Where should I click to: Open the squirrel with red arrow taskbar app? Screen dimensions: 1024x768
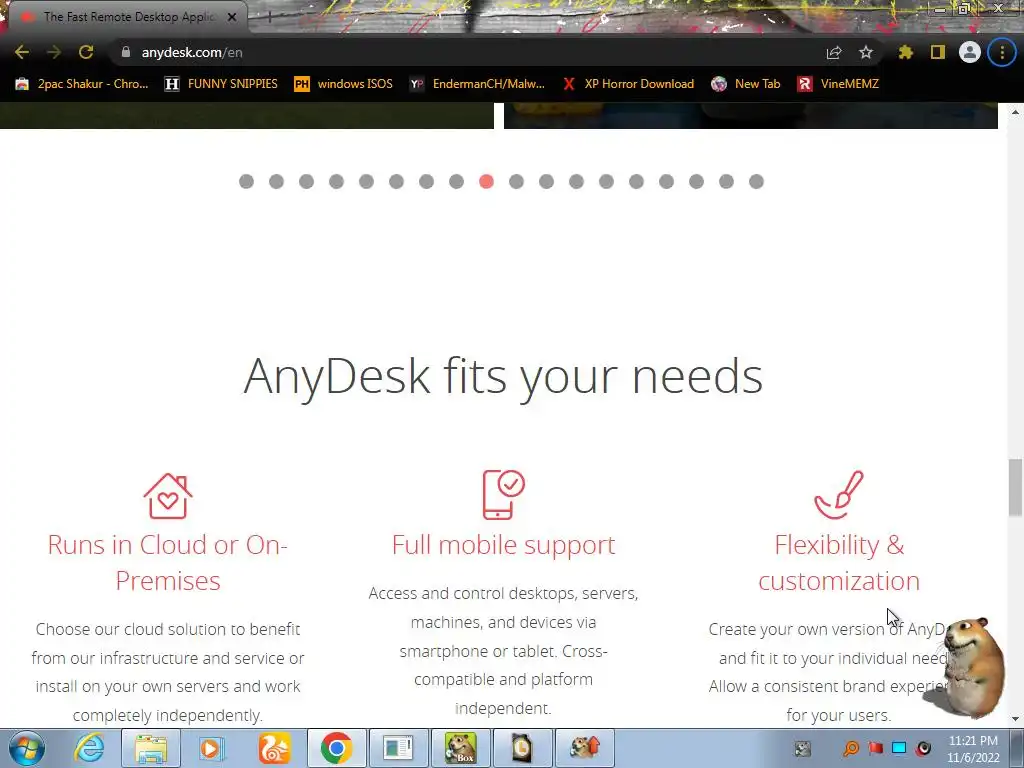(x=584, y=748)
